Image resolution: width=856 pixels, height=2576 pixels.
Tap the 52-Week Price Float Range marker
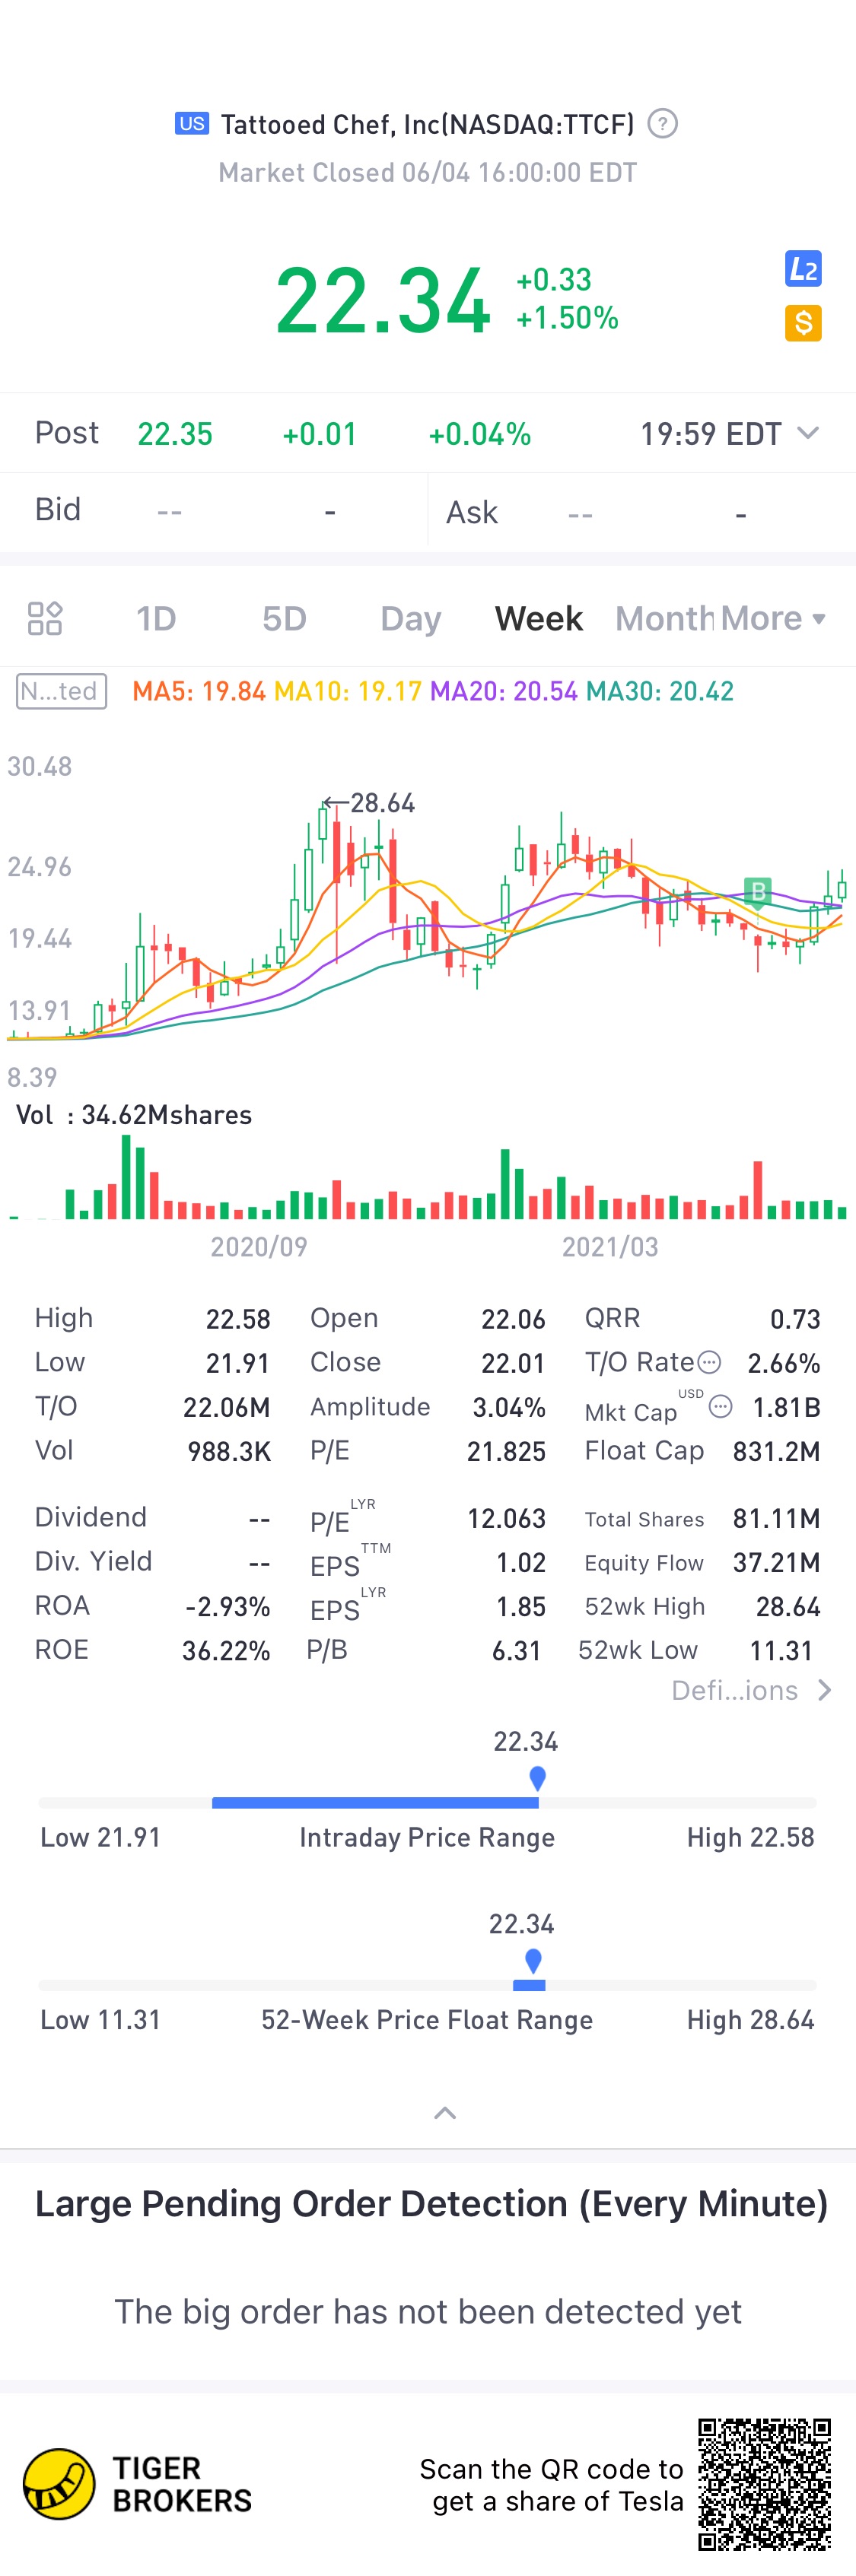533,1961
